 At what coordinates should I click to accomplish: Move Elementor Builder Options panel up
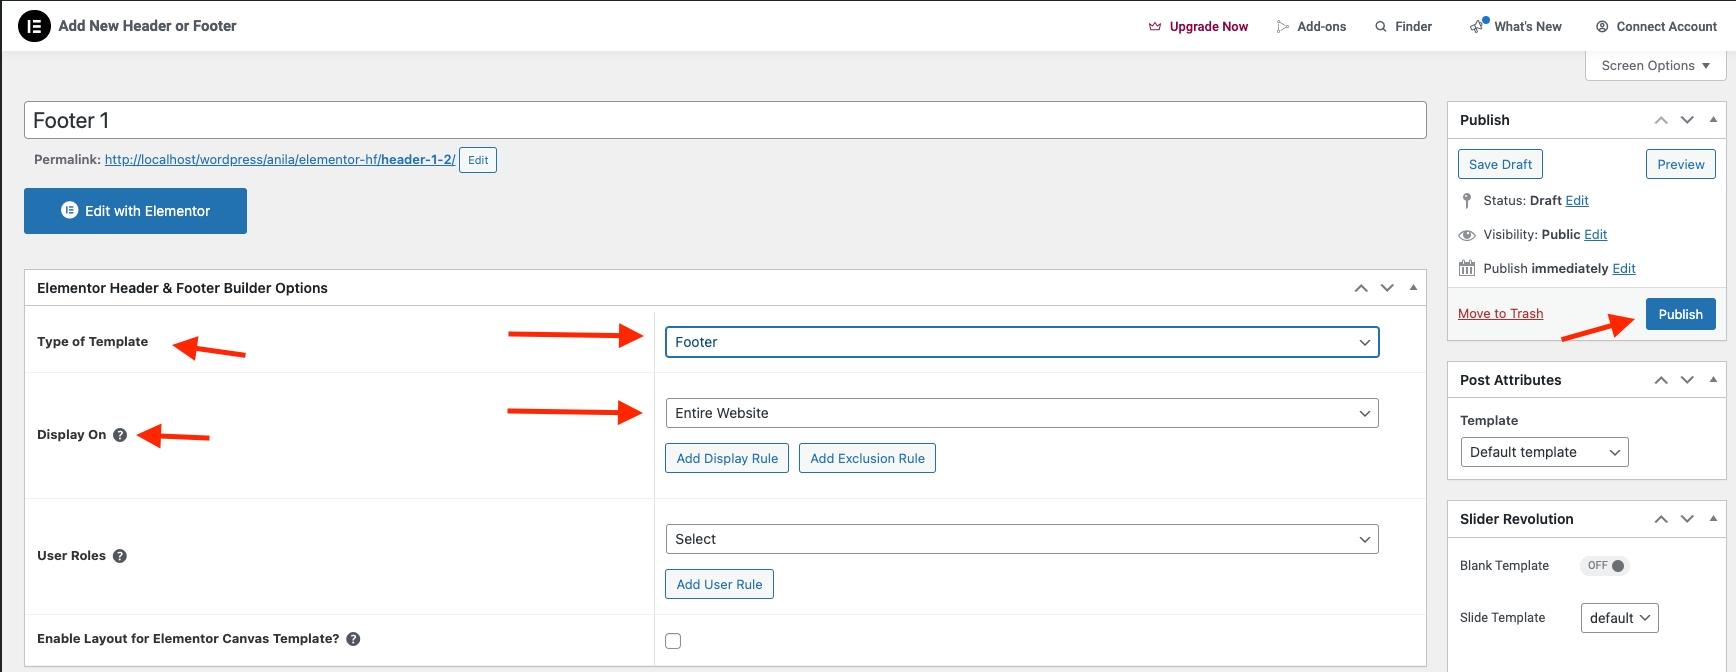pos(1361,288)
